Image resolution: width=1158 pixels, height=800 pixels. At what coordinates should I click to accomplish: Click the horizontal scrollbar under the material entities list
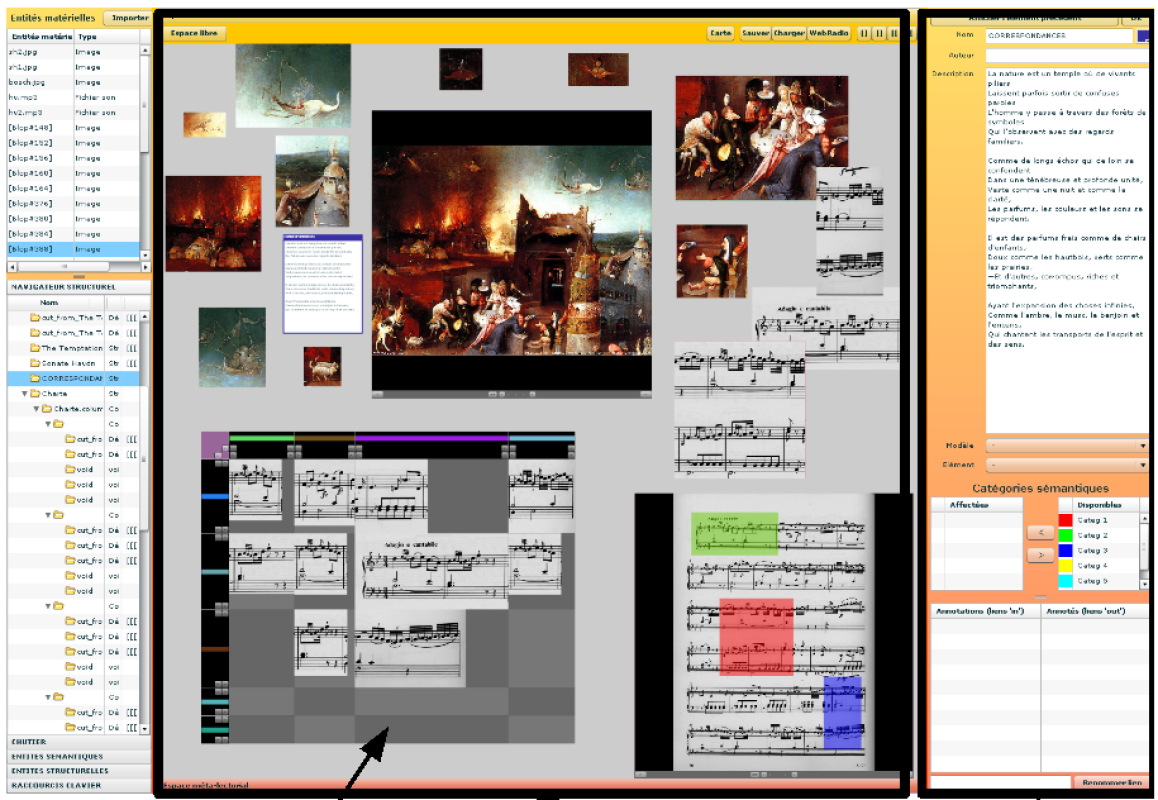(x=78, y=267)
